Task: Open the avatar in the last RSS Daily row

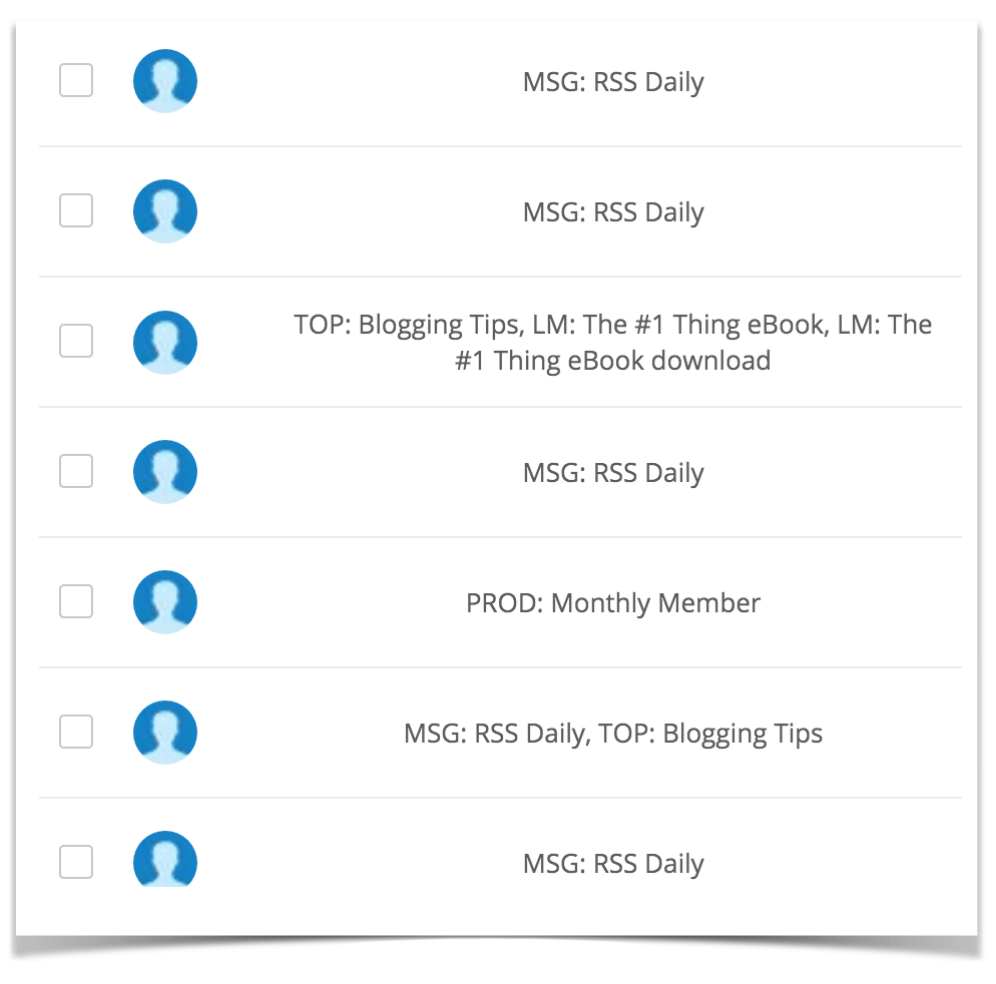Action: coord(165,861)
